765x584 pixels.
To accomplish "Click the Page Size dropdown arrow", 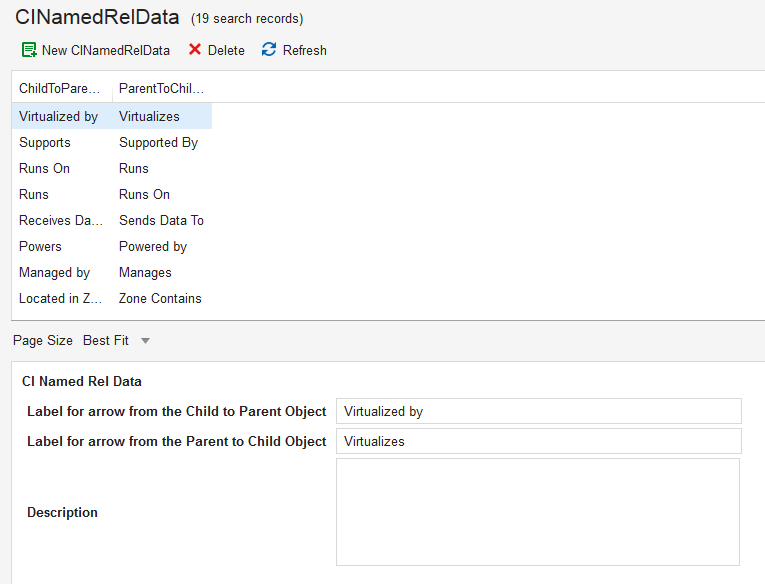I will [145, 341].
